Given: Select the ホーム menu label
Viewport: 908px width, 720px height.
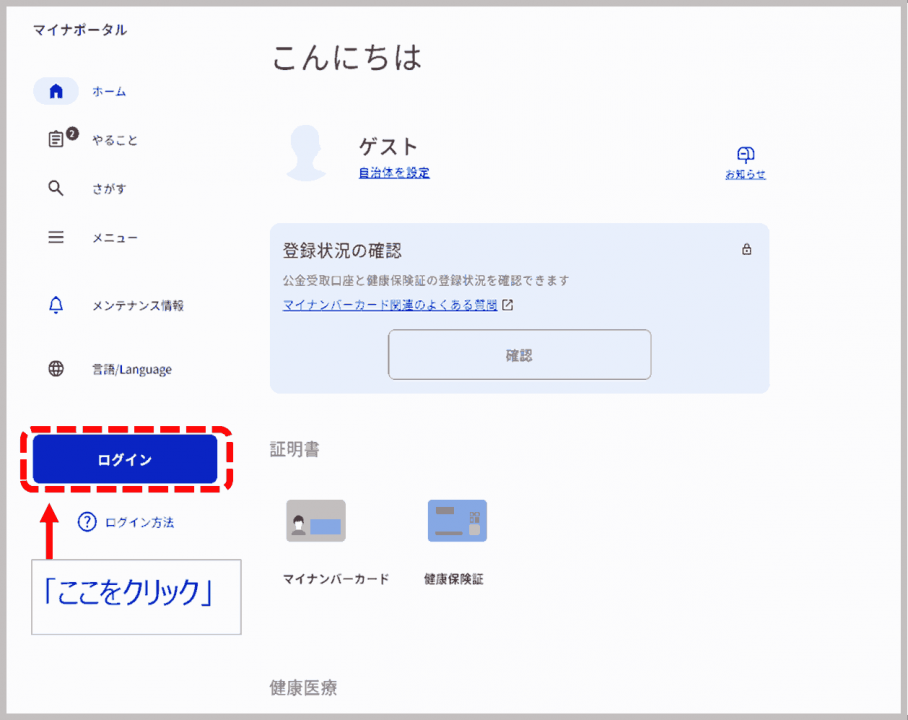Looking at the screenshot, I should pos(109,91).
